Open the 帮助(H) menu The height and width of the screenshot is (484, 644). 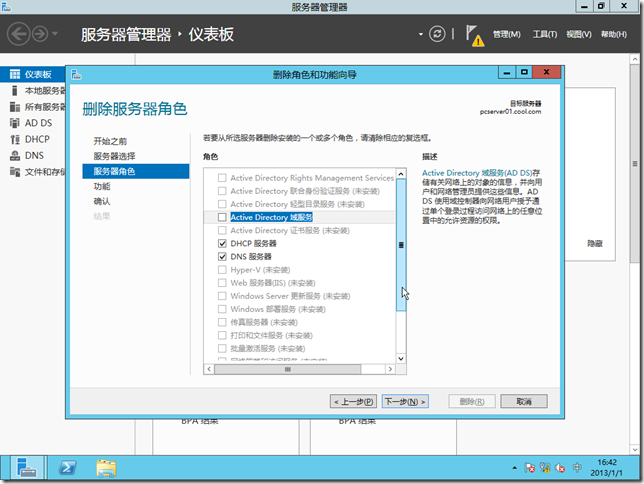pyautogui.click(x=614, y=34)
